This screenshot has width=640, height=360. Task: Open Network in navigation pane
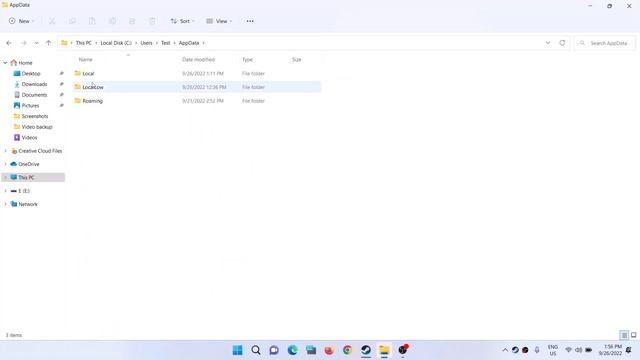[x=28, y=204]
